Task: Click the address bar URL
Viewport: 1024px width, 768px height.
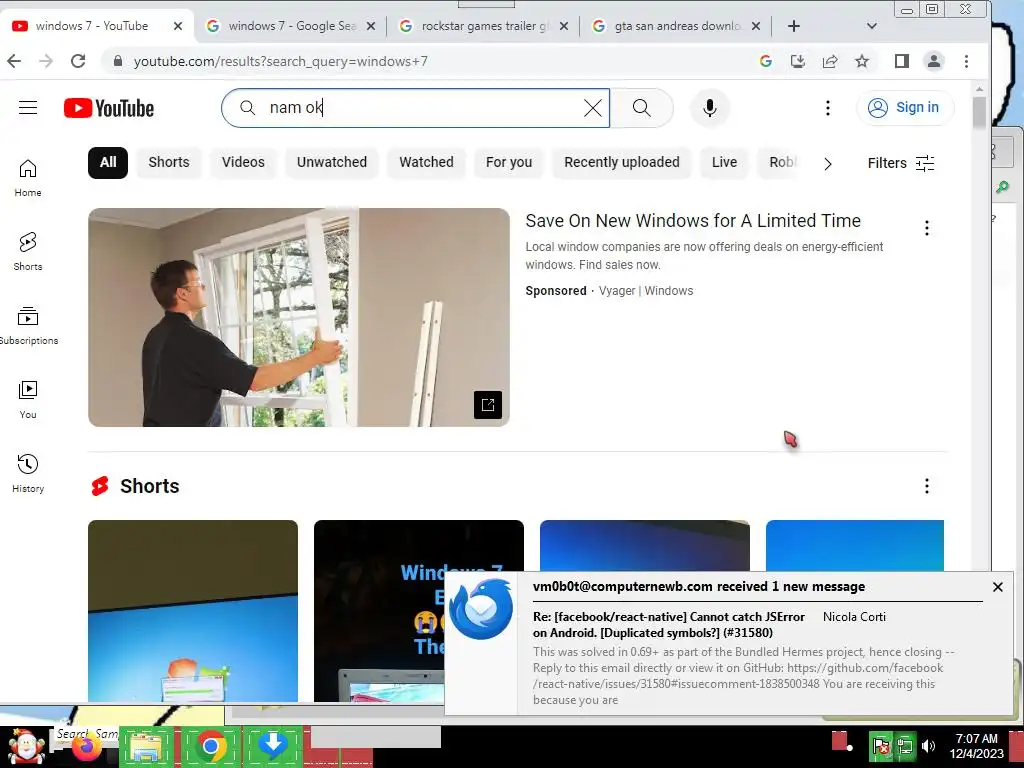Action: 281,61
